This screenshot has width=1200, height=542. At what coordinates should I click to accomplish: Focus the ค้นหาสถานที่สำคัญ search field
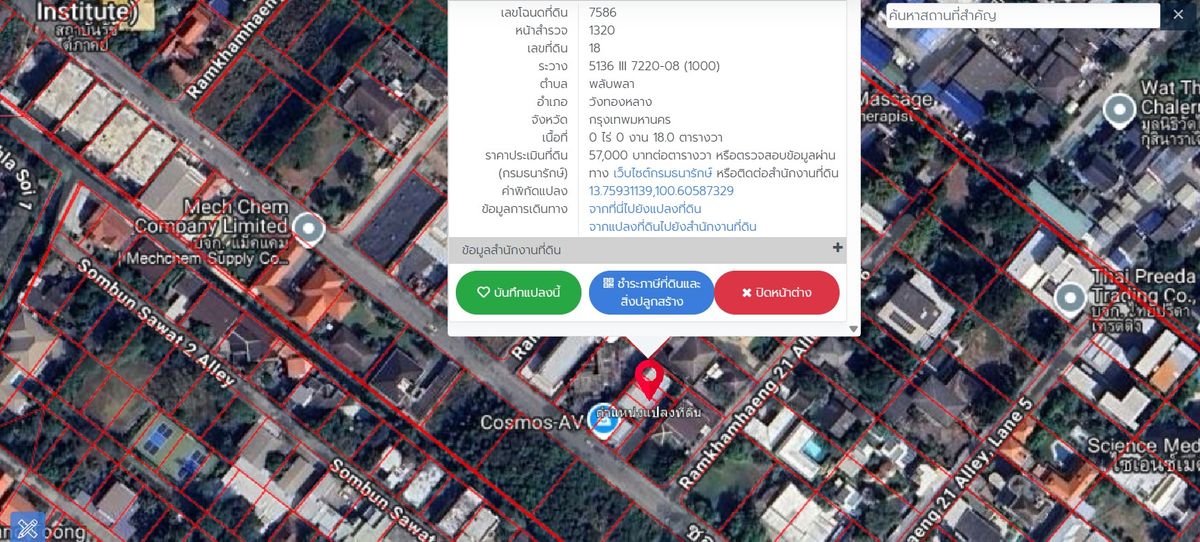(x=1022, y=16)
